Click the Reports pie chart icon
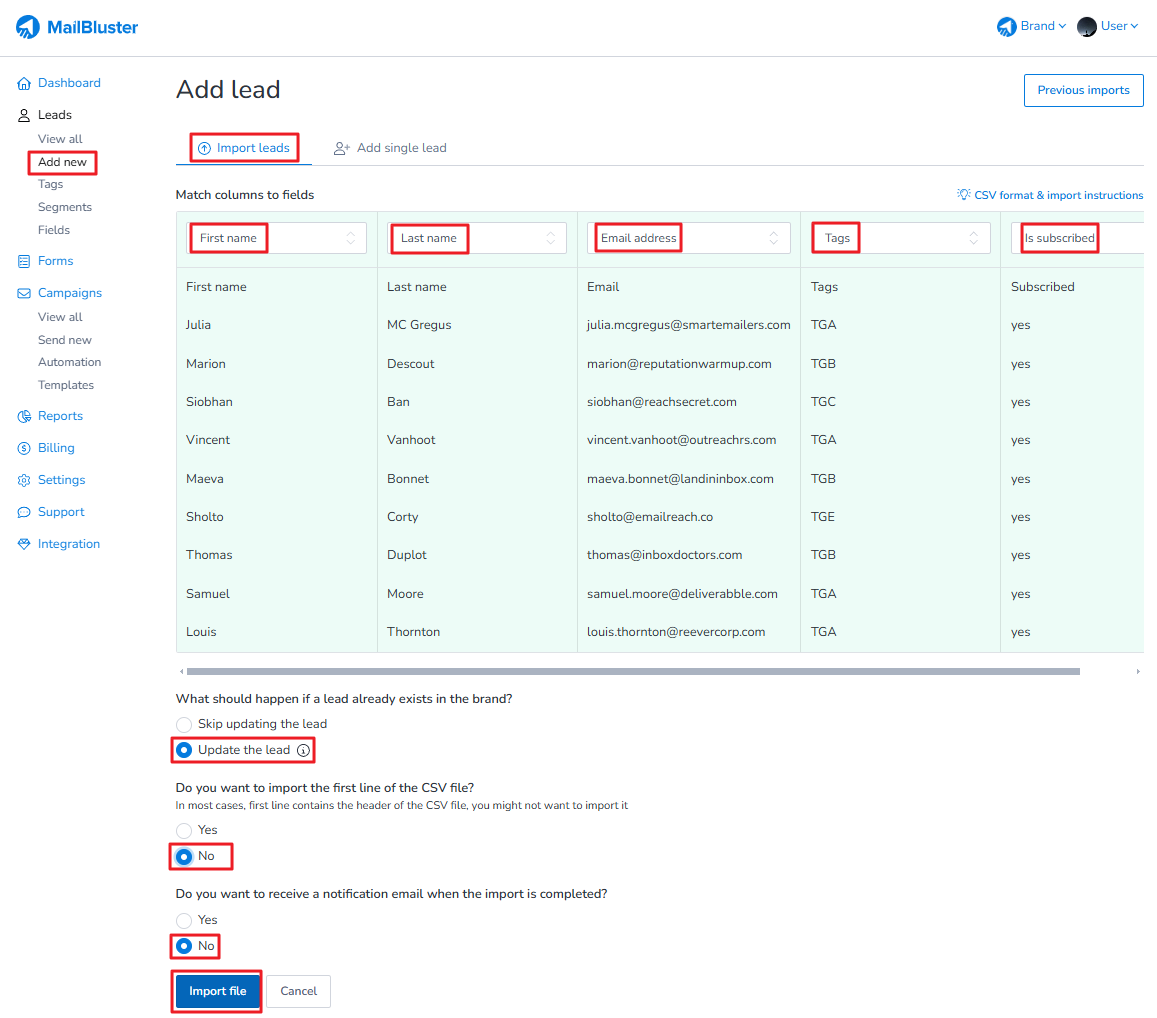 coord(24,416)
